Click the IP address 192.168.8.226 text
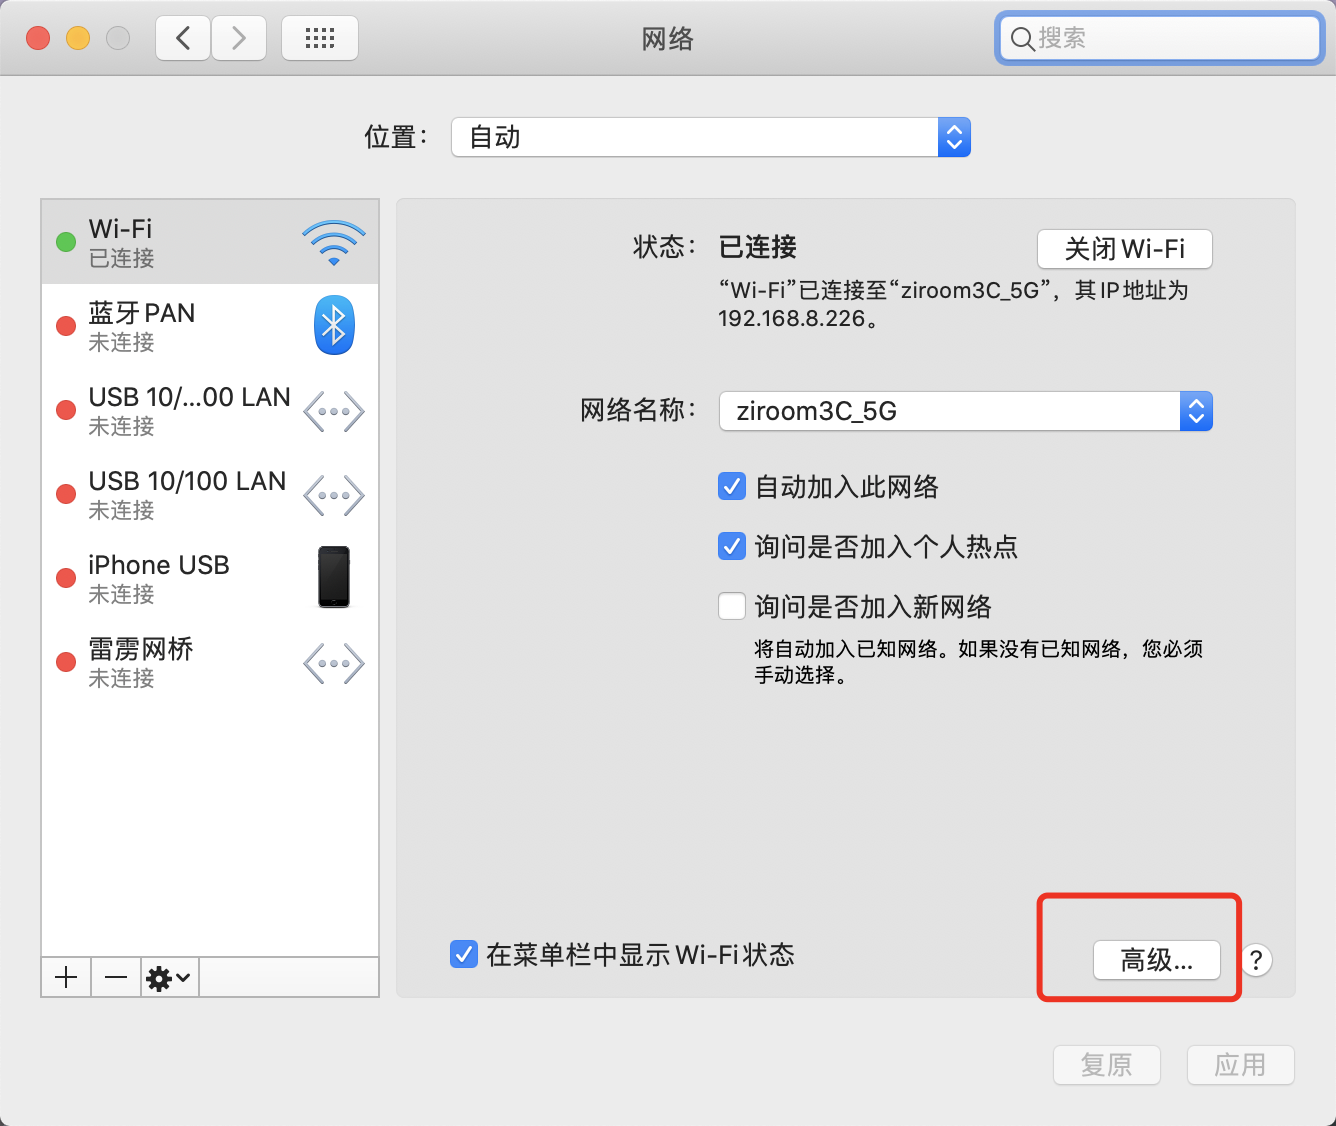This screenshot has height=1126, width=1336. pos(791,319)
